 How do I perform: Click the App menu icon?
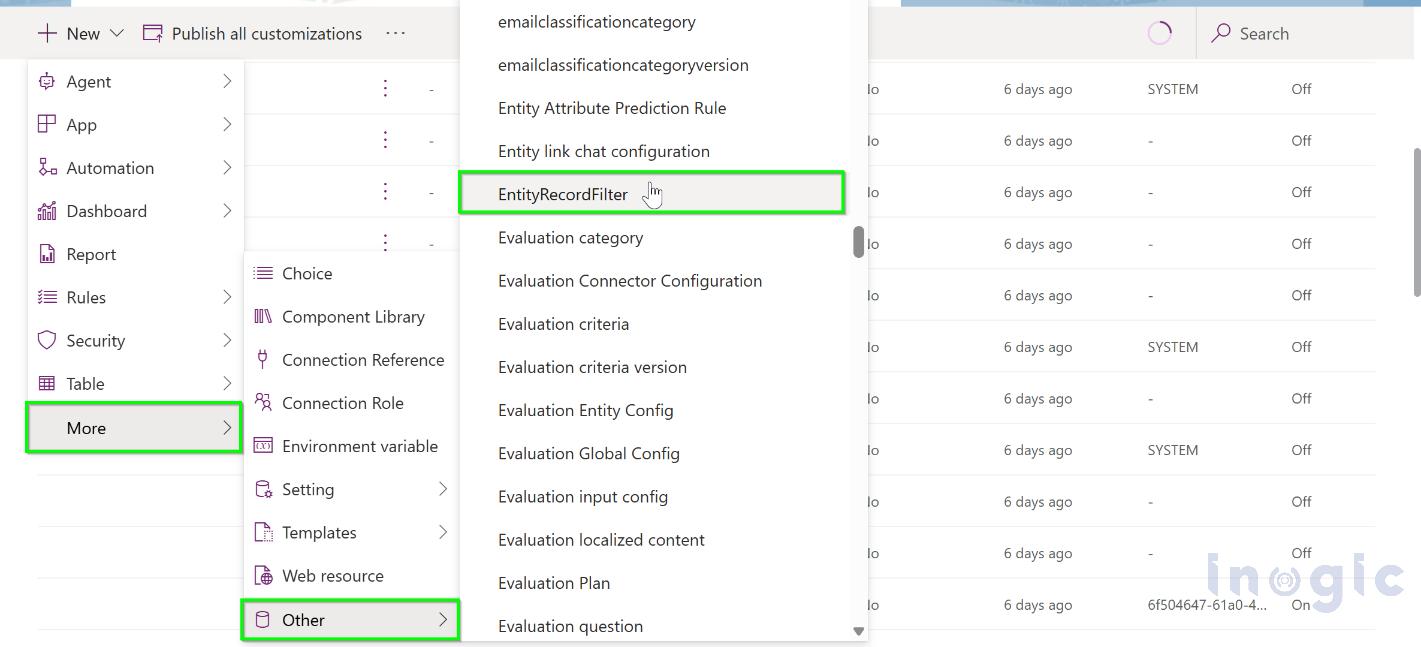(47, 124)
